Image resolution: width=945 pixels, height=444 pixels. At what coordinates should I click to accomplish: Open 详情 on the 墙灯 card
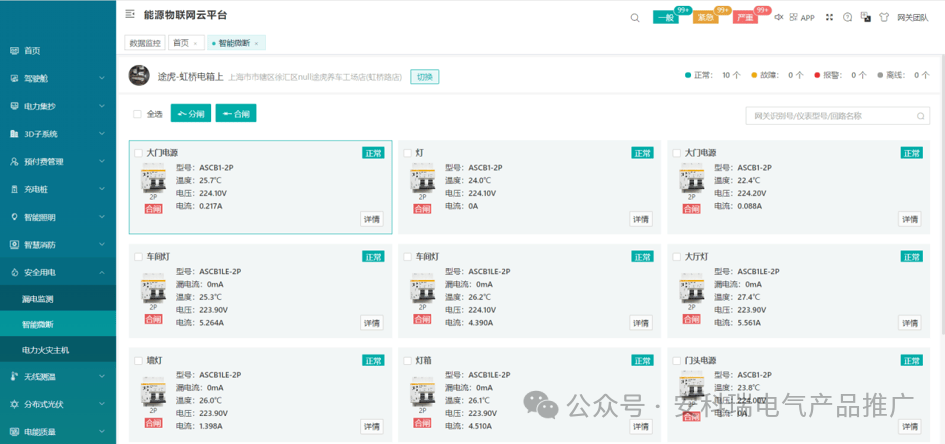[371, 427]
